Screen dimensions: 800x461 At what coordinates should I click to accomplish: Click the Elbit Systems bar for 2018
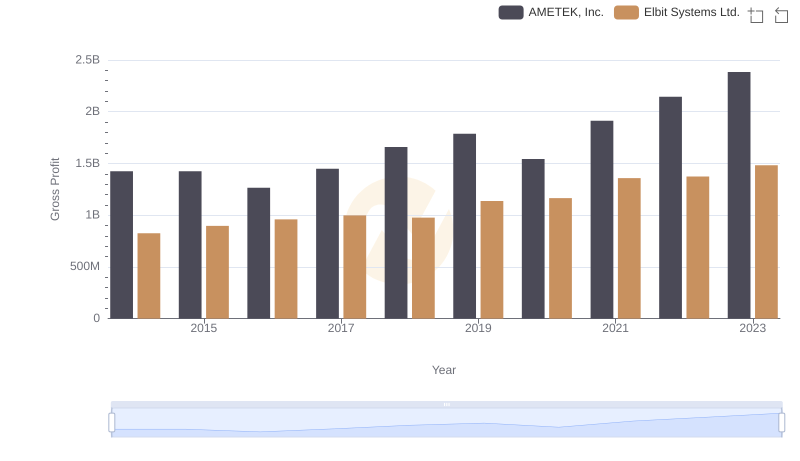pos(423,268)
